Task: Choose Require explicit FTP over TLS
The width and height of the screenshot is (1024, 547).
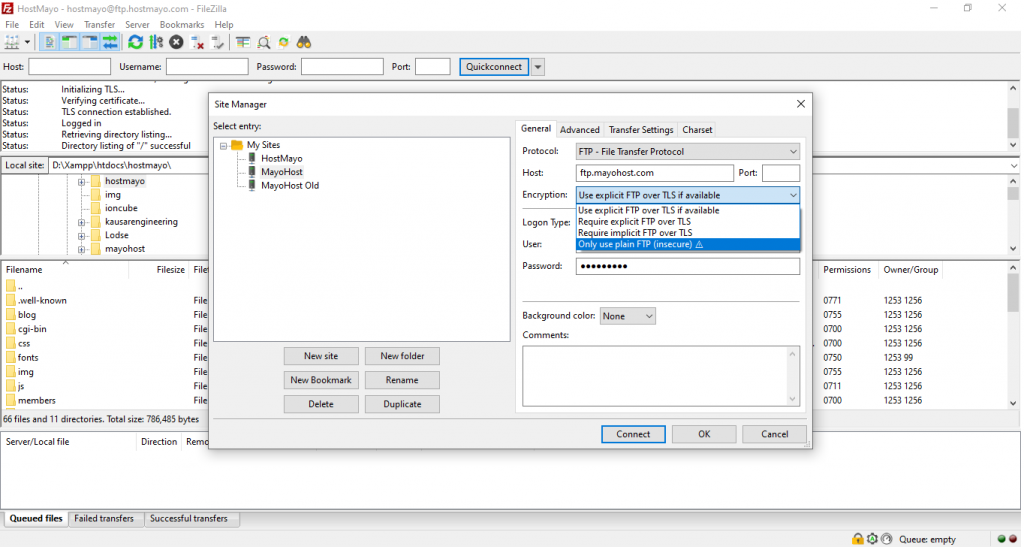Action: pos(688,222)
